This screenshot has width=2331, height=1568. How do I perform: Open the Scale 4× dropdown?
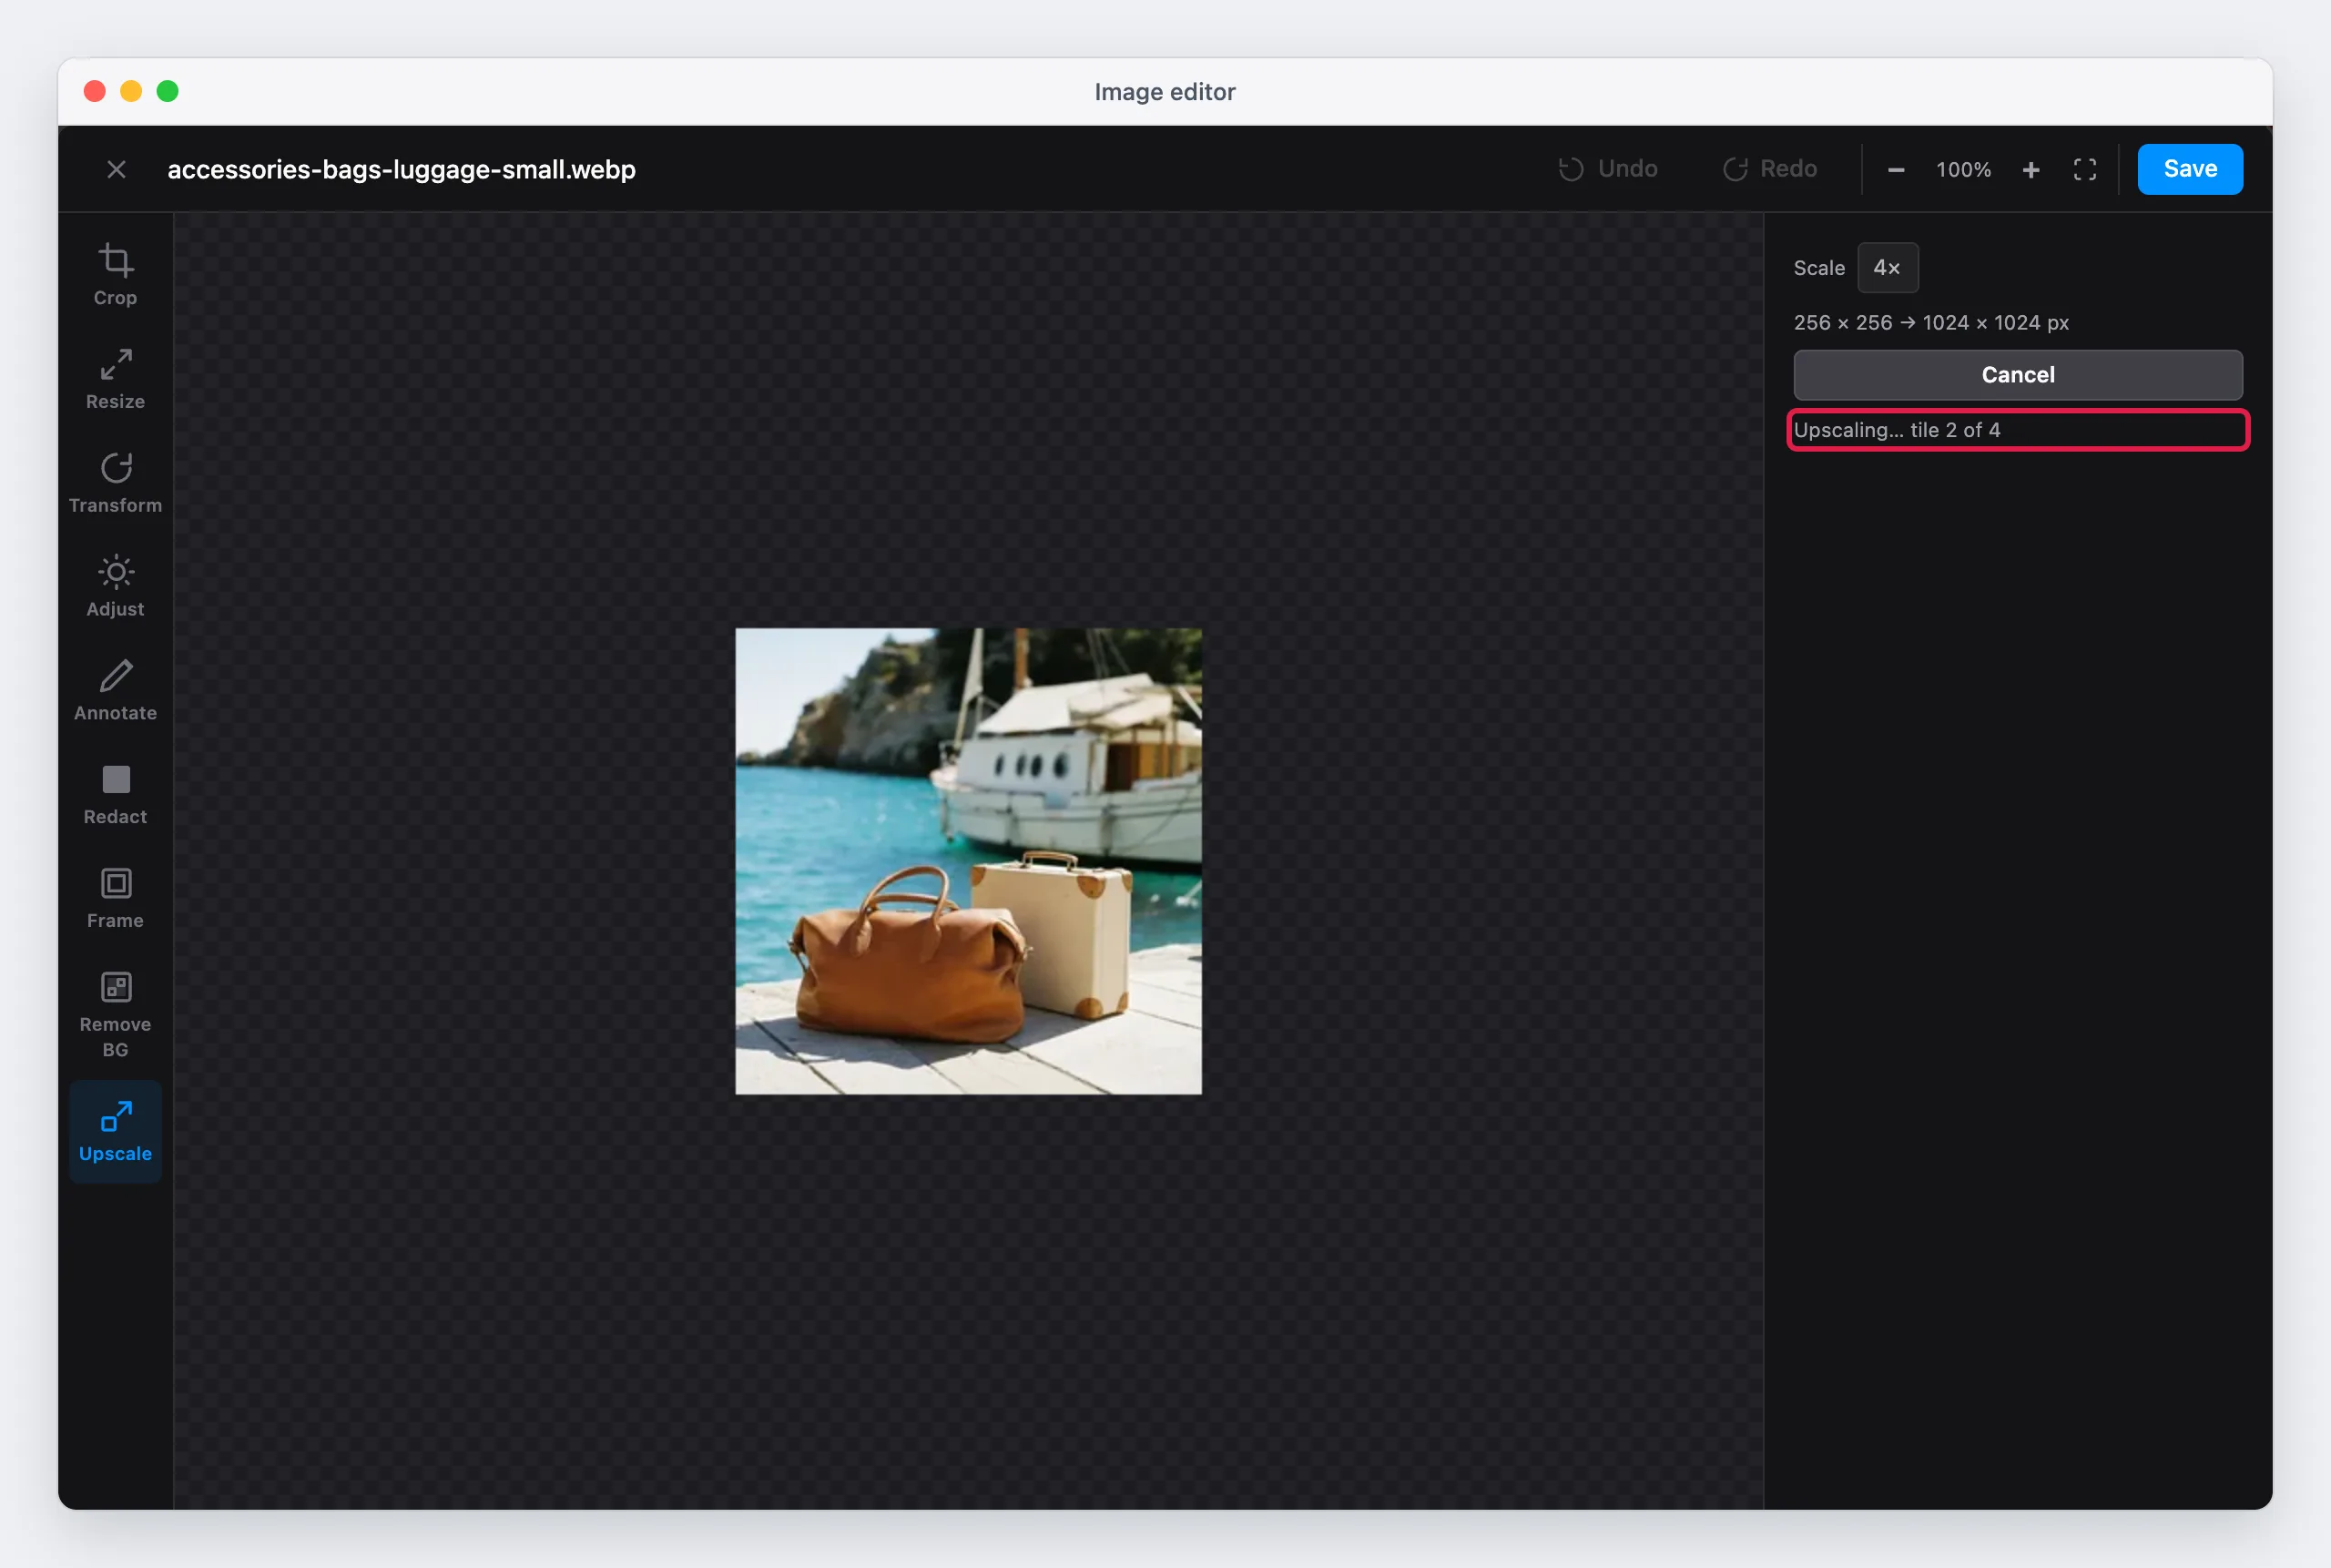point(1887,268)
